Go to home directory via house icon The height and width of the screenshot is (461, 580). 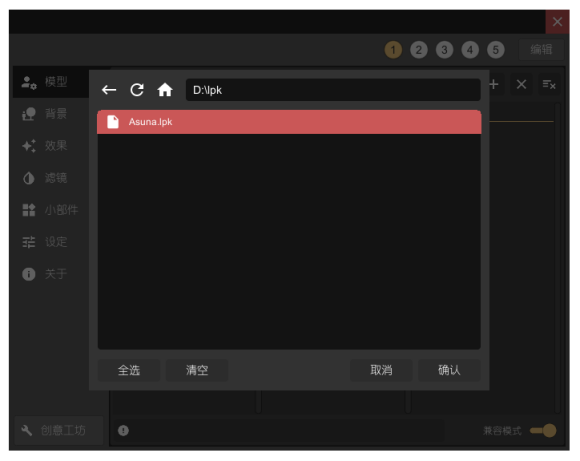[165, 90]
